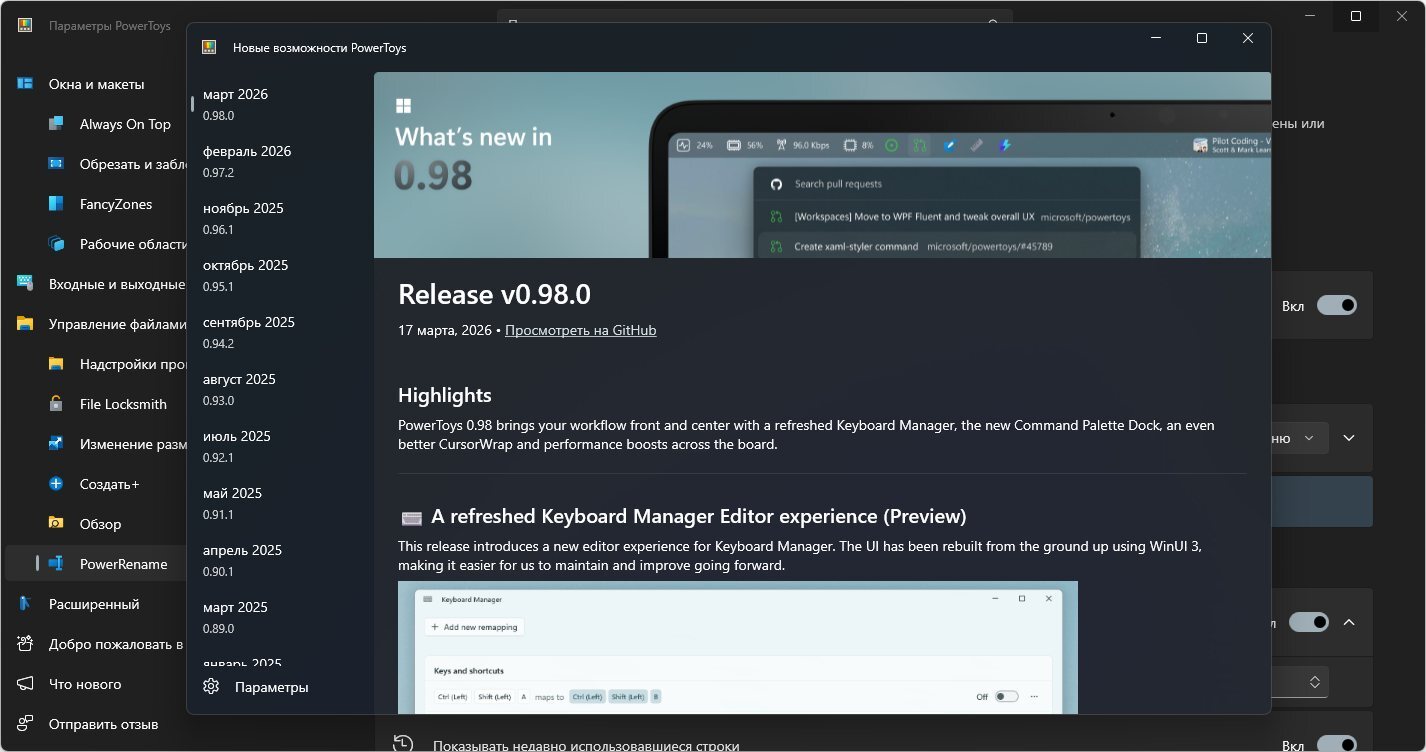Expand the chevron next to the dropdown
Screen dimensions: 1426x752
coord(1349,438)
